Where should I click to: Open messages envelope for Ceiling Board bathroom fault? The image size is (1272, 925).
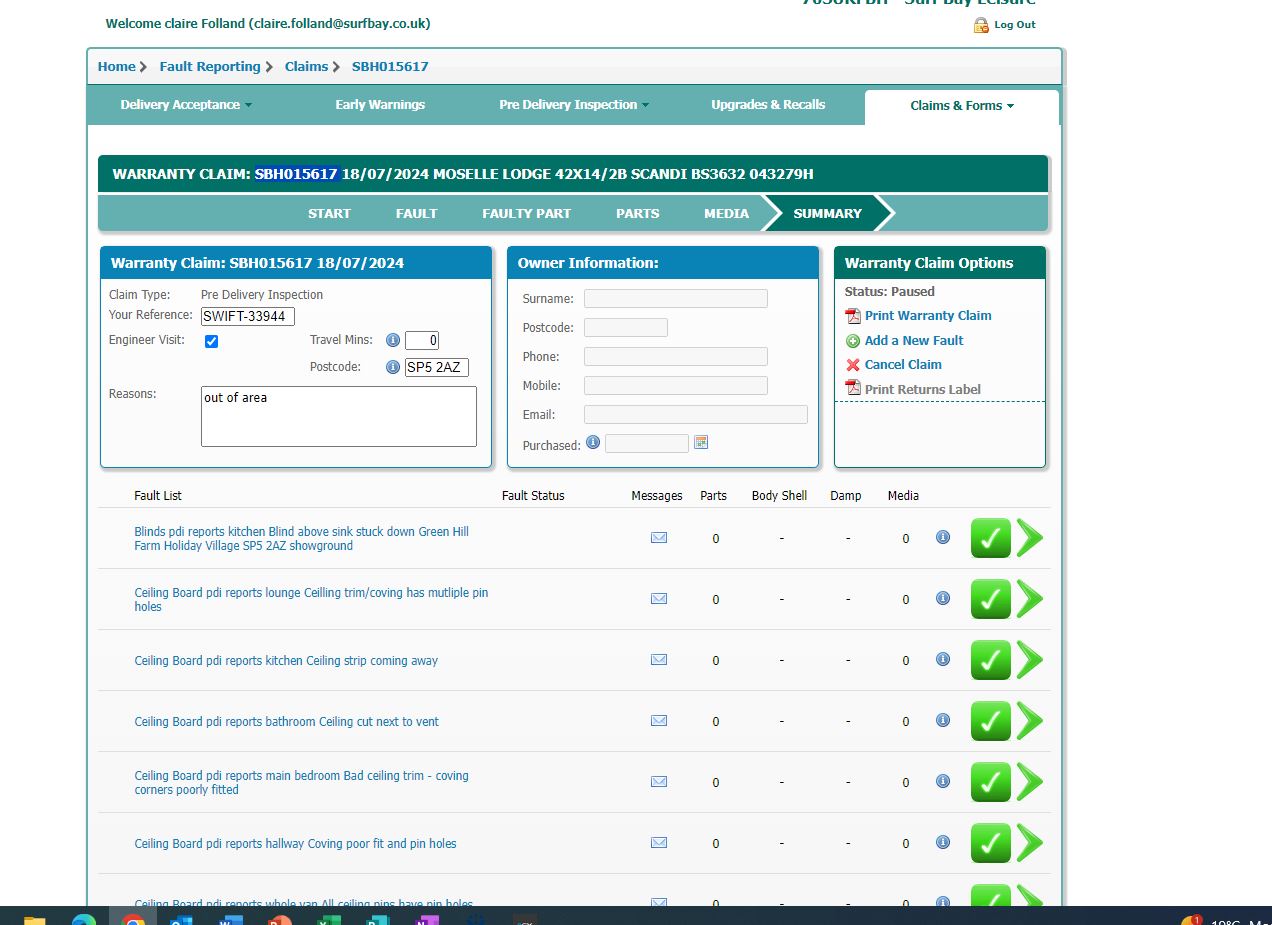659,720
